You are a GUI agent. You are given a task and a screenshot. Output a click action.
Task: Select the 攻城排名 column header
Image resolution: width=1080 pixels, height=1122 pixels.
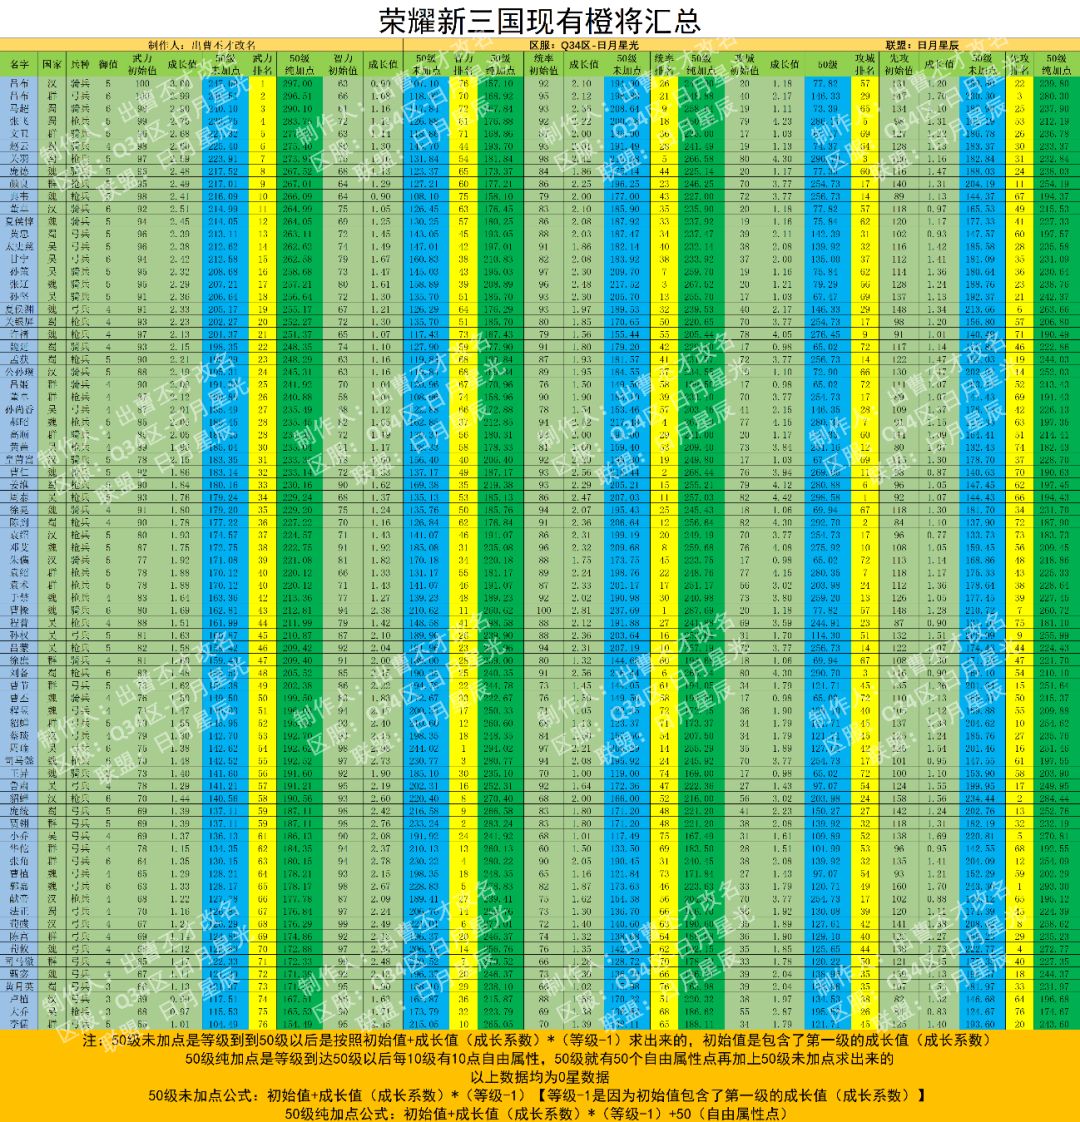[865, 64]
